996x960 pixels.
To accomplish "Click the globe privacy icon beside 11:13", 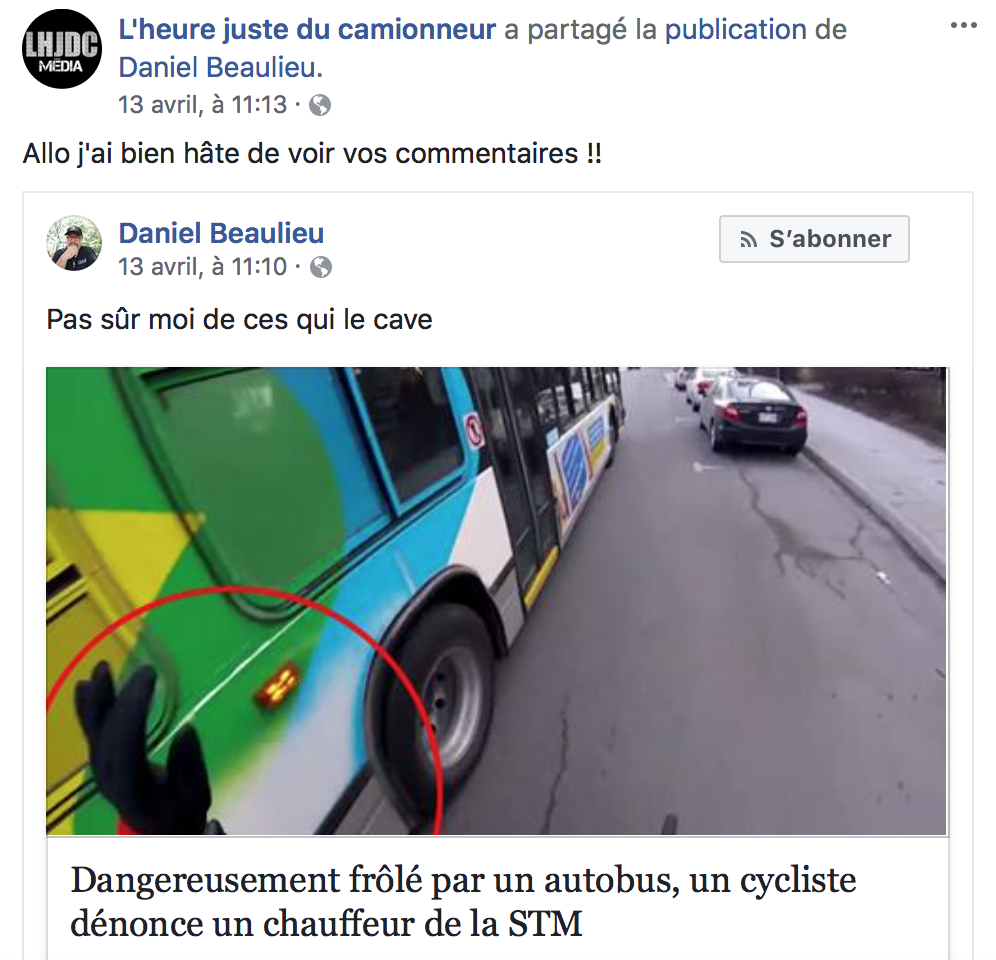I will coord(320,105).
